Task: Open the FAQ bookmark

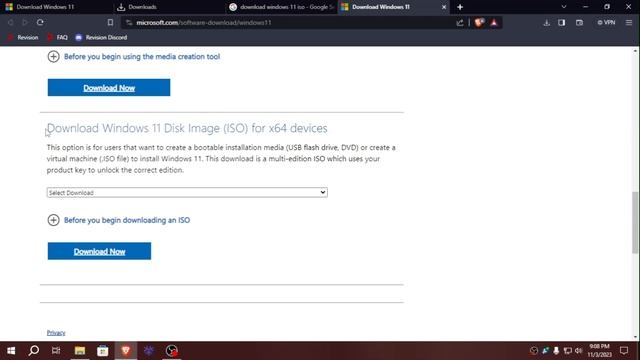Action: coord(57,38)
